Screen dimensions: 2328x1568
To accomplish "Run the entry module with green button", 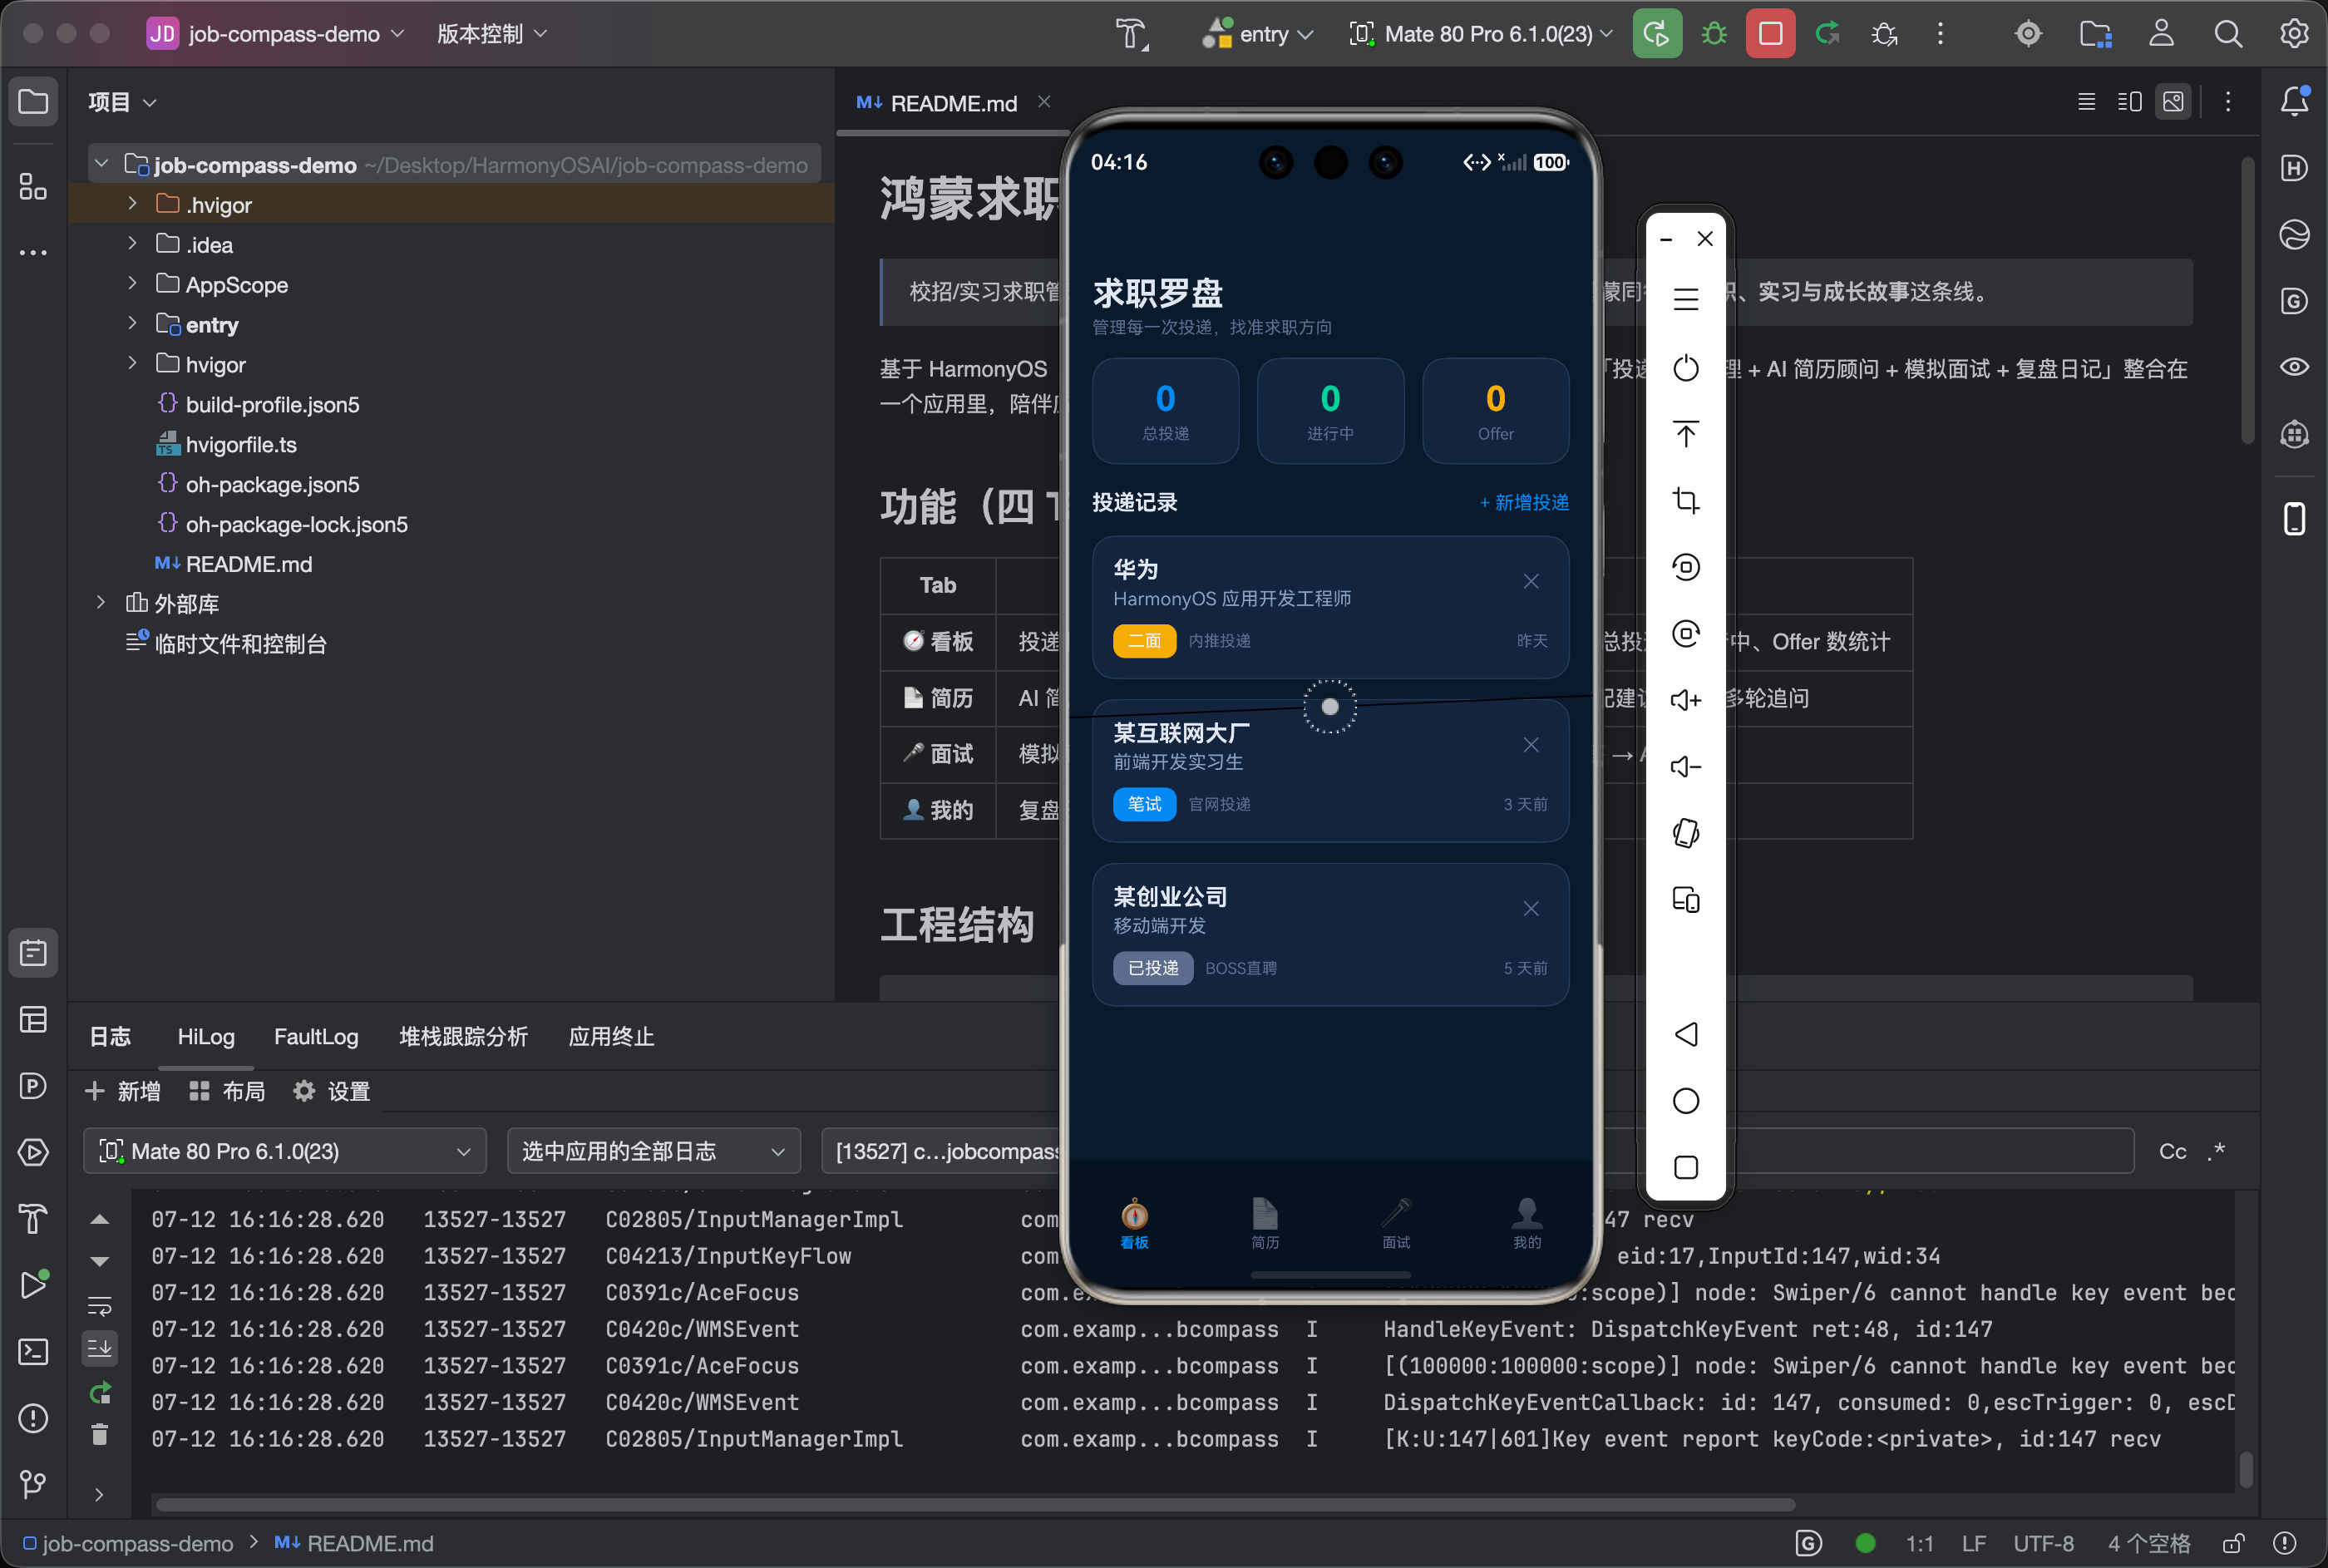I will pyautogui.click(x=1656, y=34).
